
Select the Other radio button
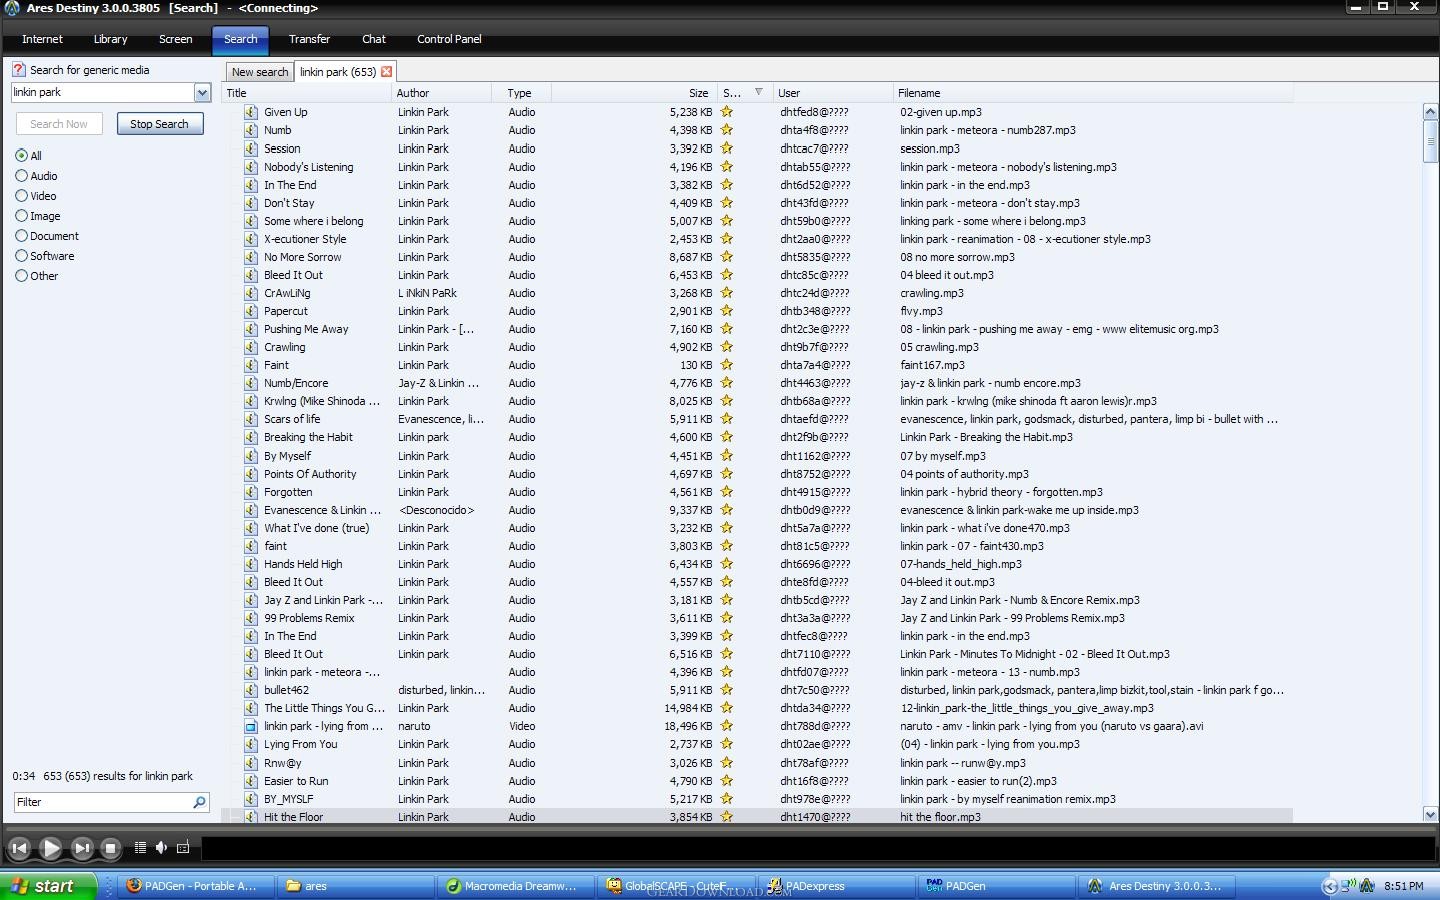tap(21, 276)
